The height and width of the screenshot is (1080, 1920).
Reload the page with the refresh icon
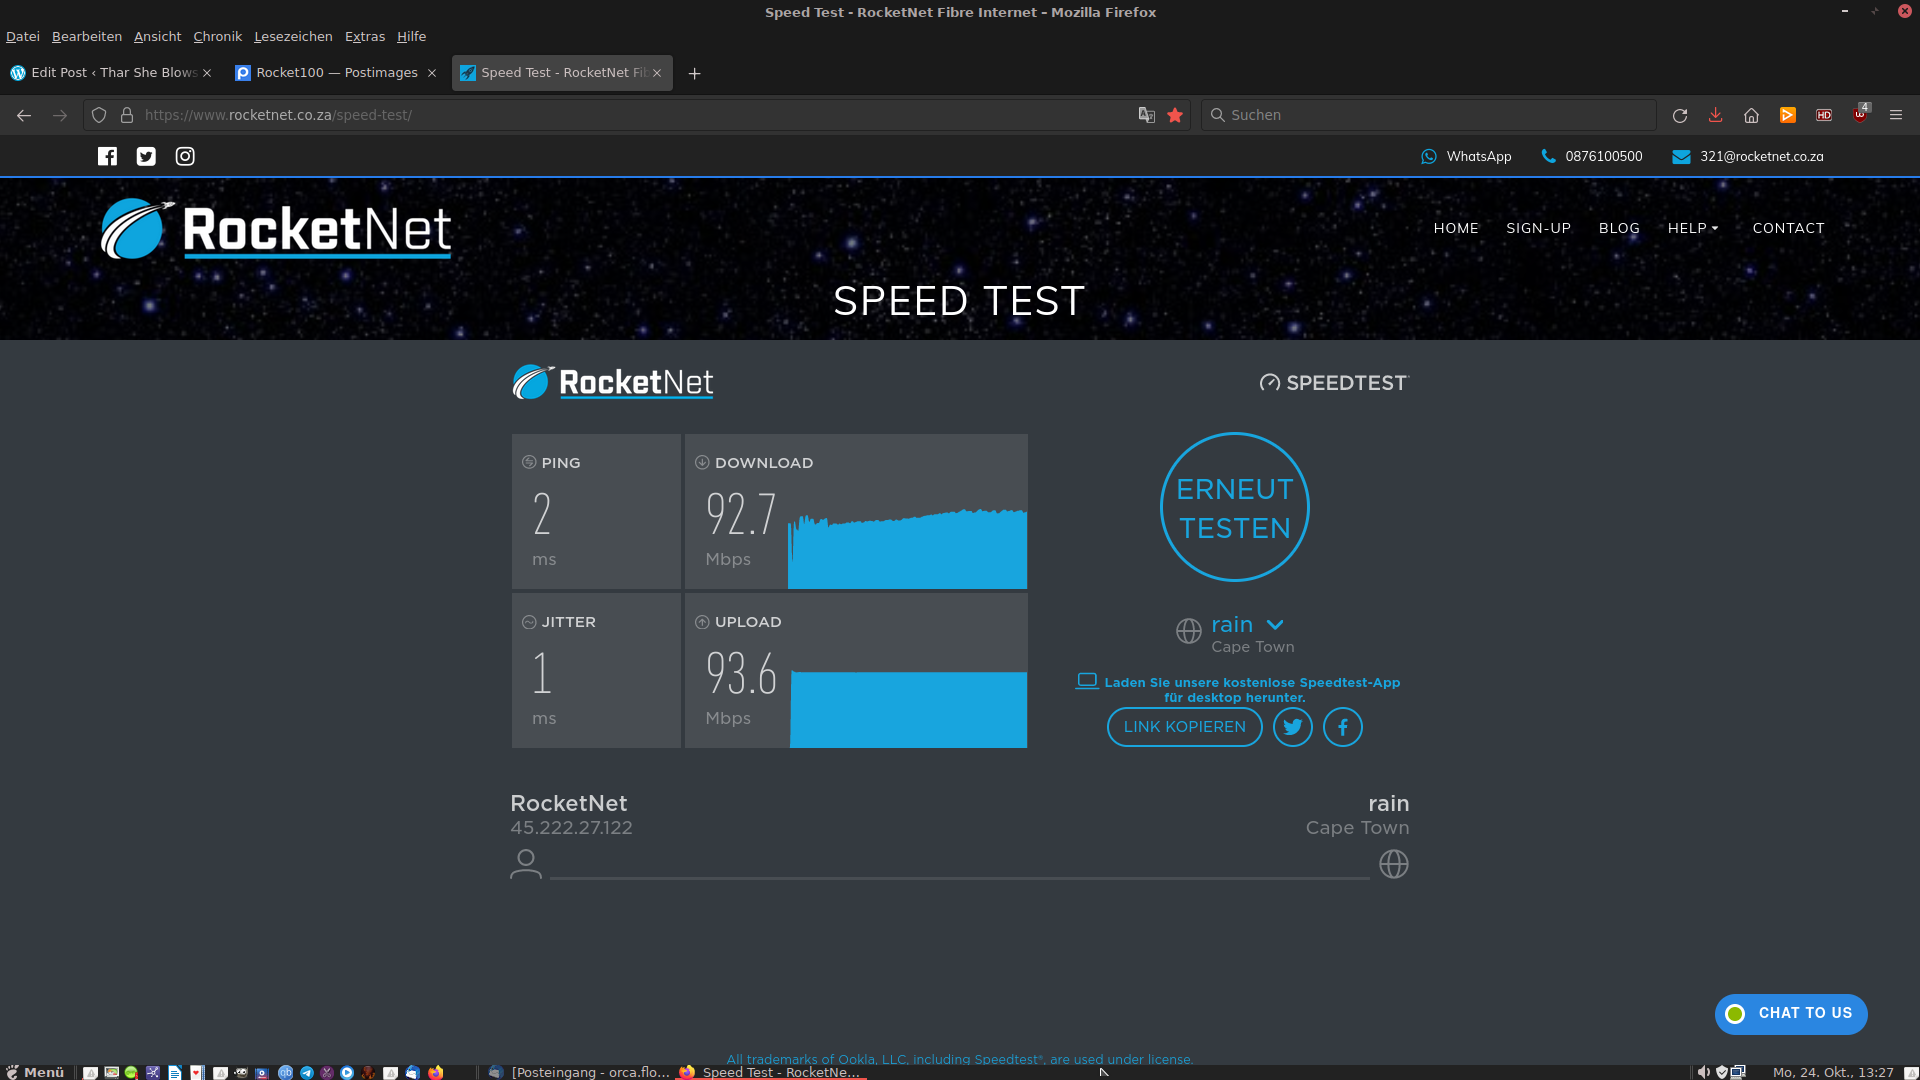coord(1680,115)
